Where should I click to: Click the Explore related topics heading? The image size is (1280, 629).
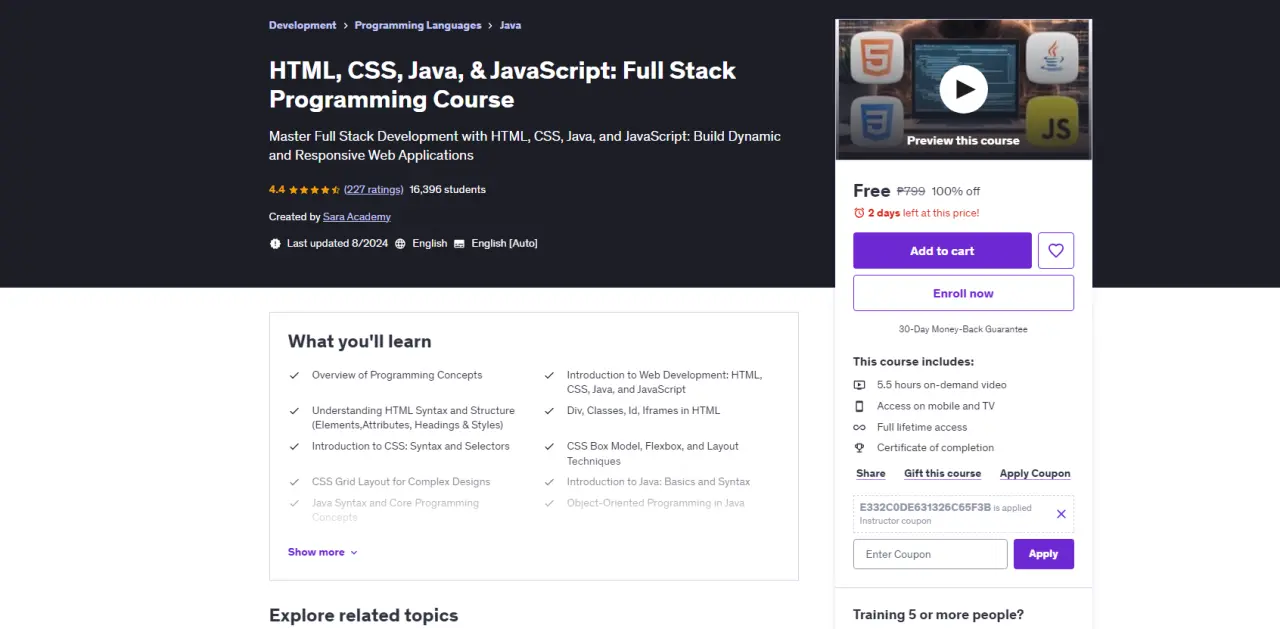coord(363,615)
